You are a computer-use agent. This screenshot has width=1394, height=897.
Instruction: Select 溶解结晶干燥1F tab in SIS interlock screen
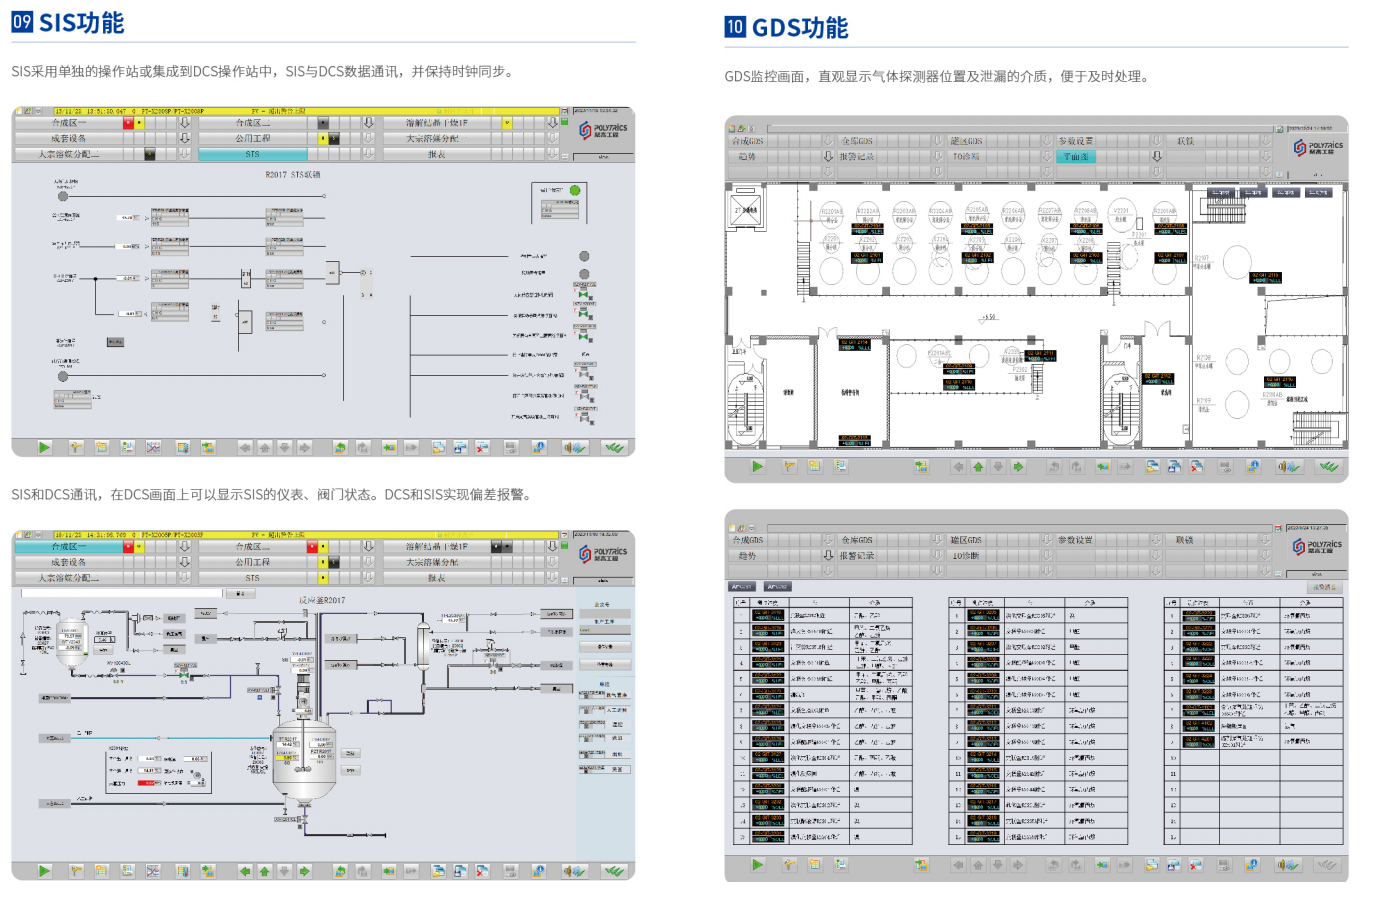[437, 123]
